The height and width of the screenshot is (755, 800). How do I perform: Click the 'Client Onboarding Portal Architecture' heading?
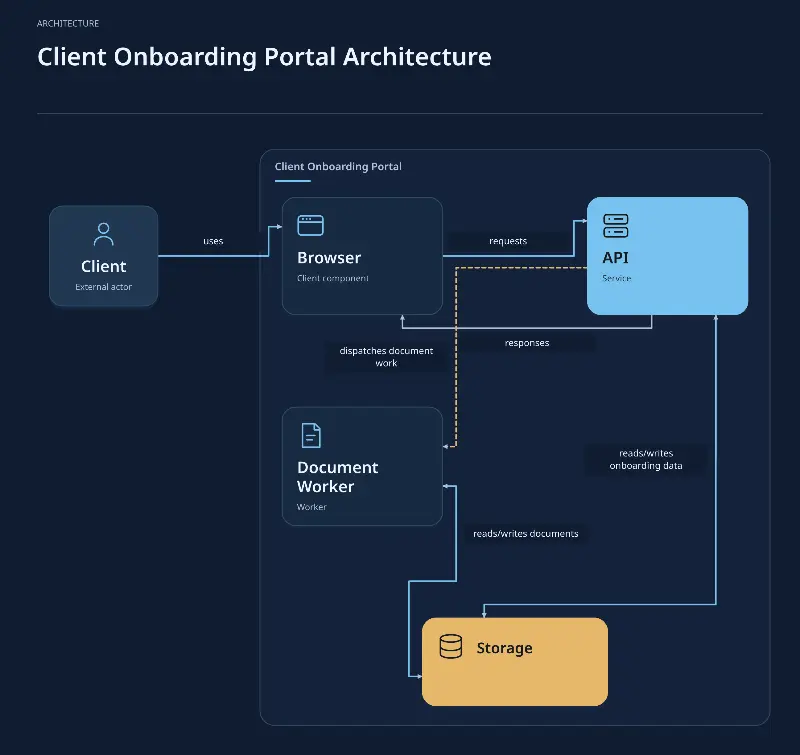point(264,57)
